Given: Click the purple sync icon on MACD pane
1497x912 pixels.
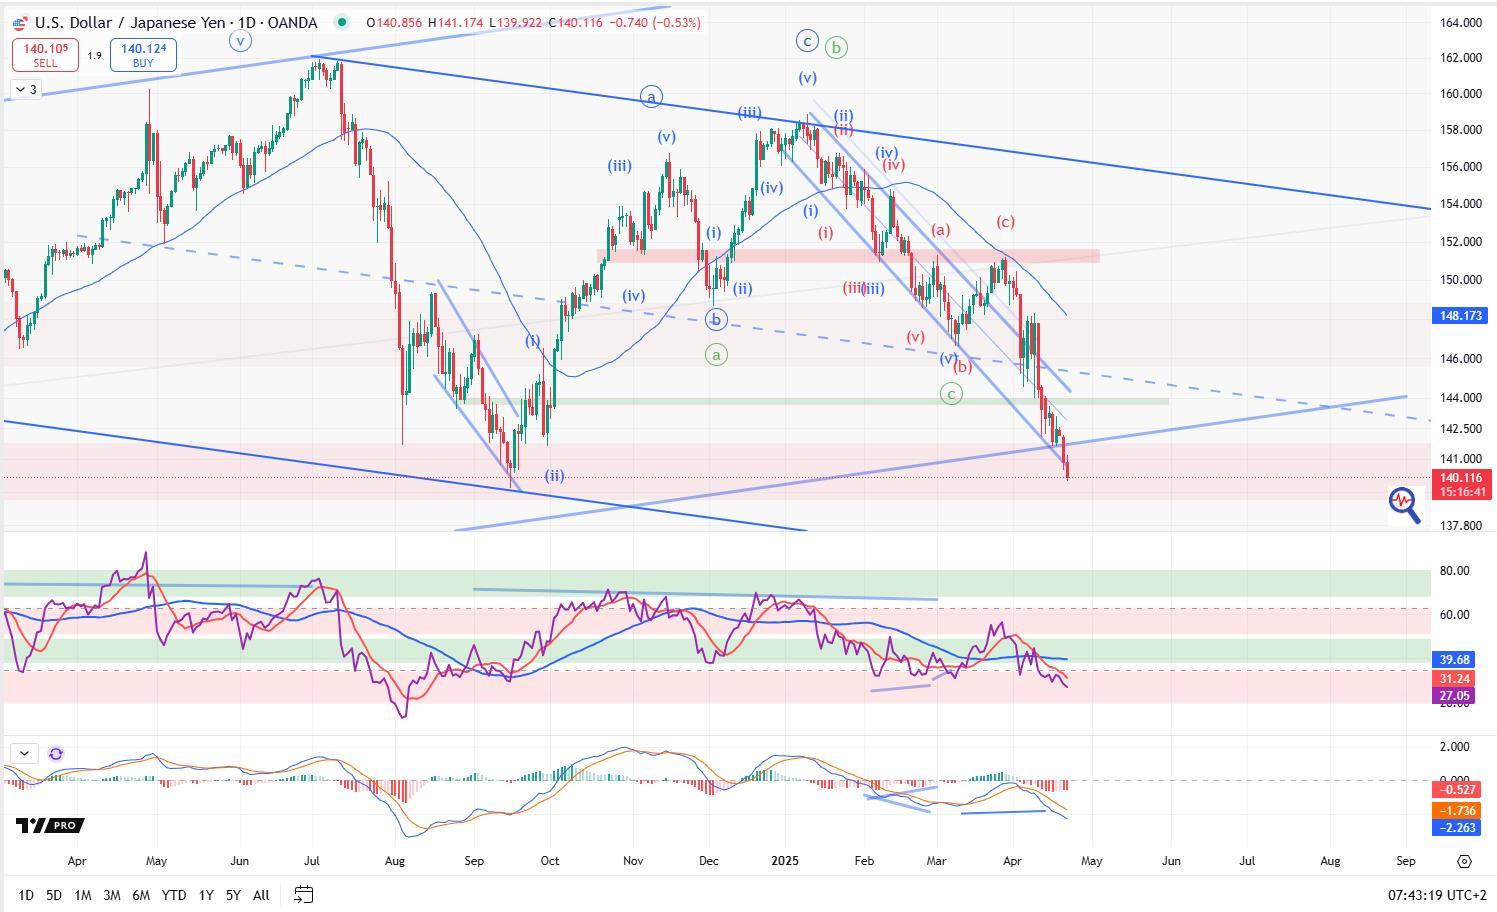Looking at the screenshot, I should tap(56, 754).
